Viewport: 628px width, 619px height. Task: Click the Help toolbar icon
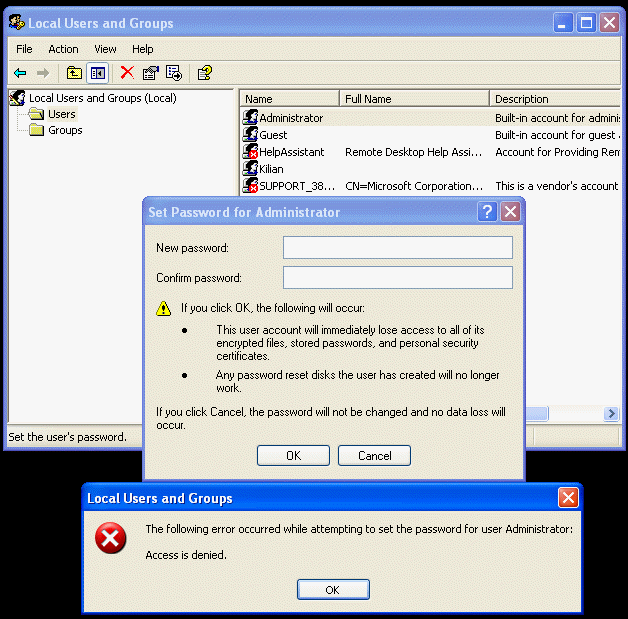coord(205,72)
